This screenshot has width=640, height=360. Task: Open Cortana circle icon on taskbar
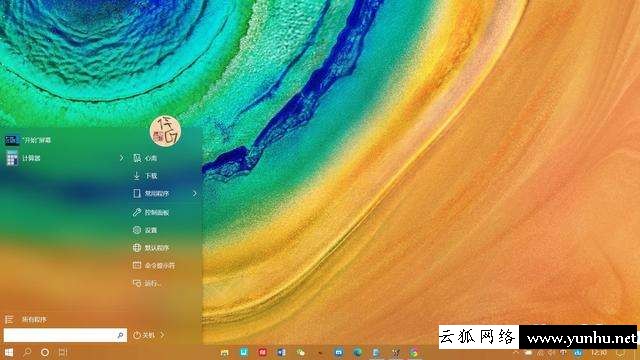coord(45,352)
